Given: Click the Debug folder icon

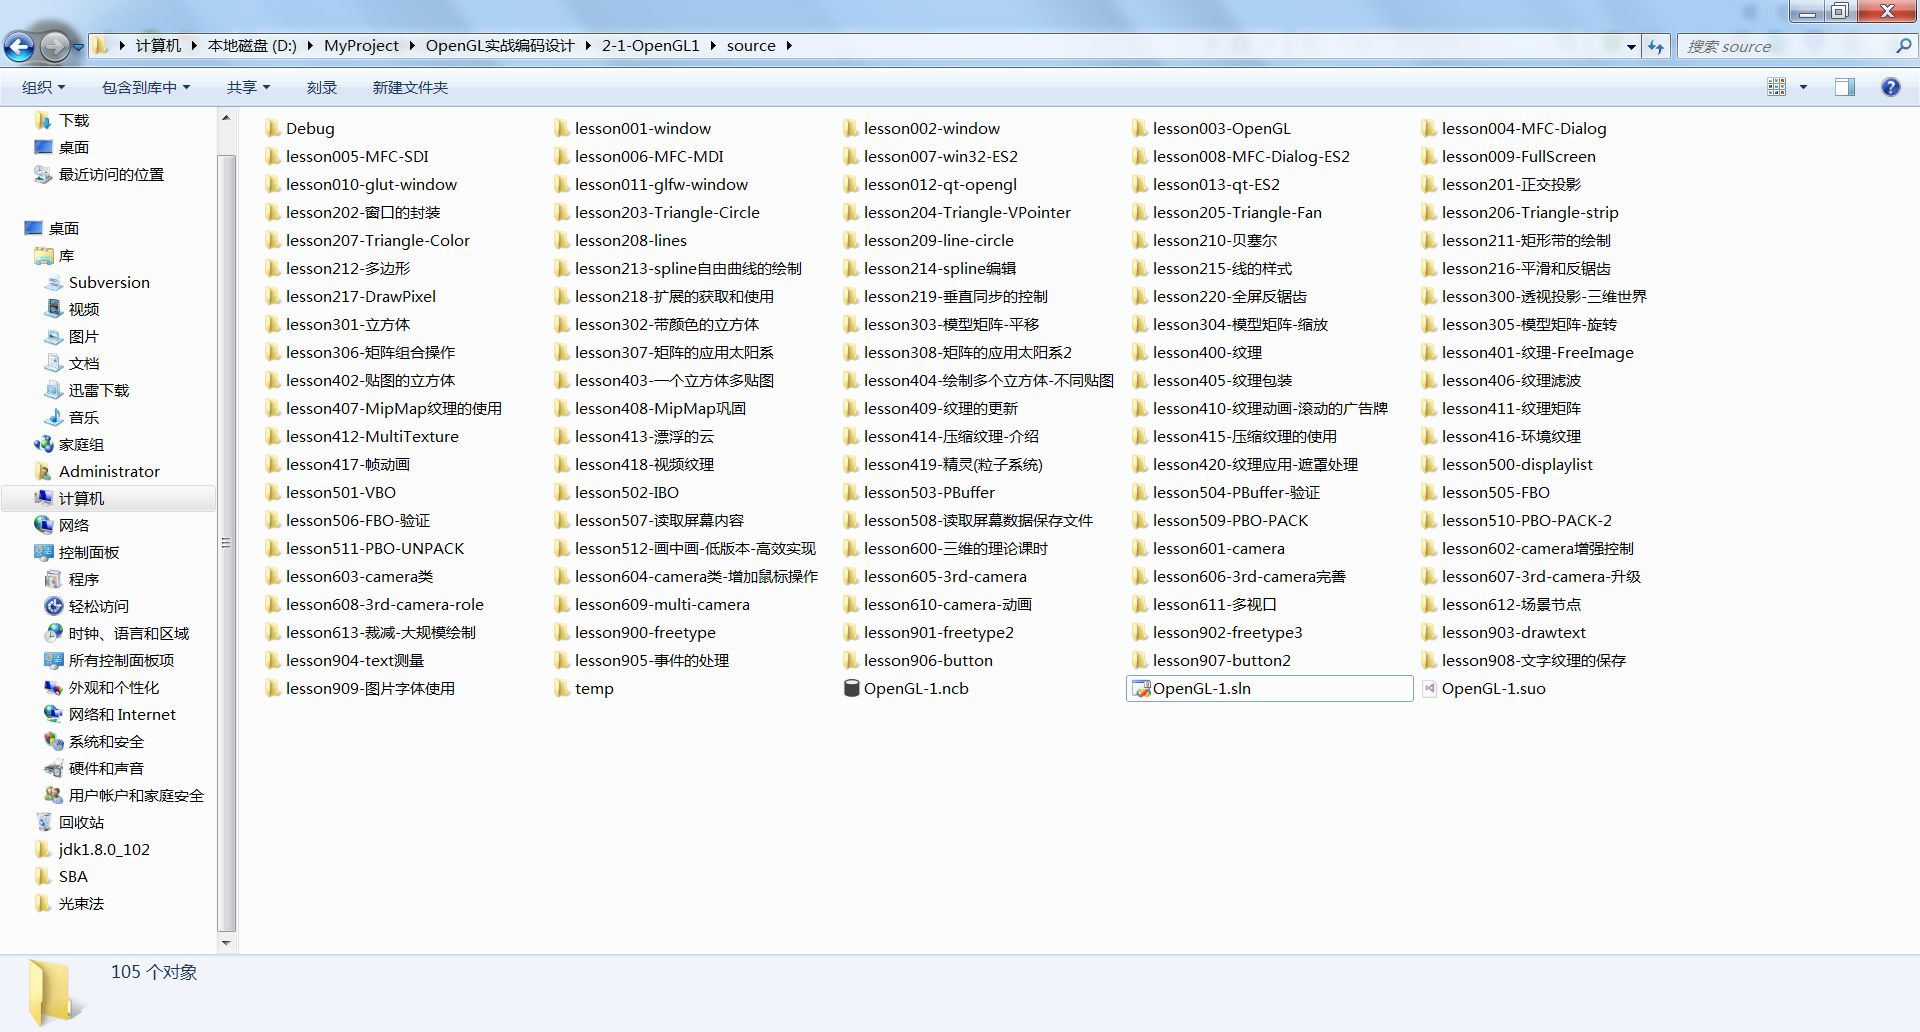Looking at the screenshot, I should (x=273, y=128).
